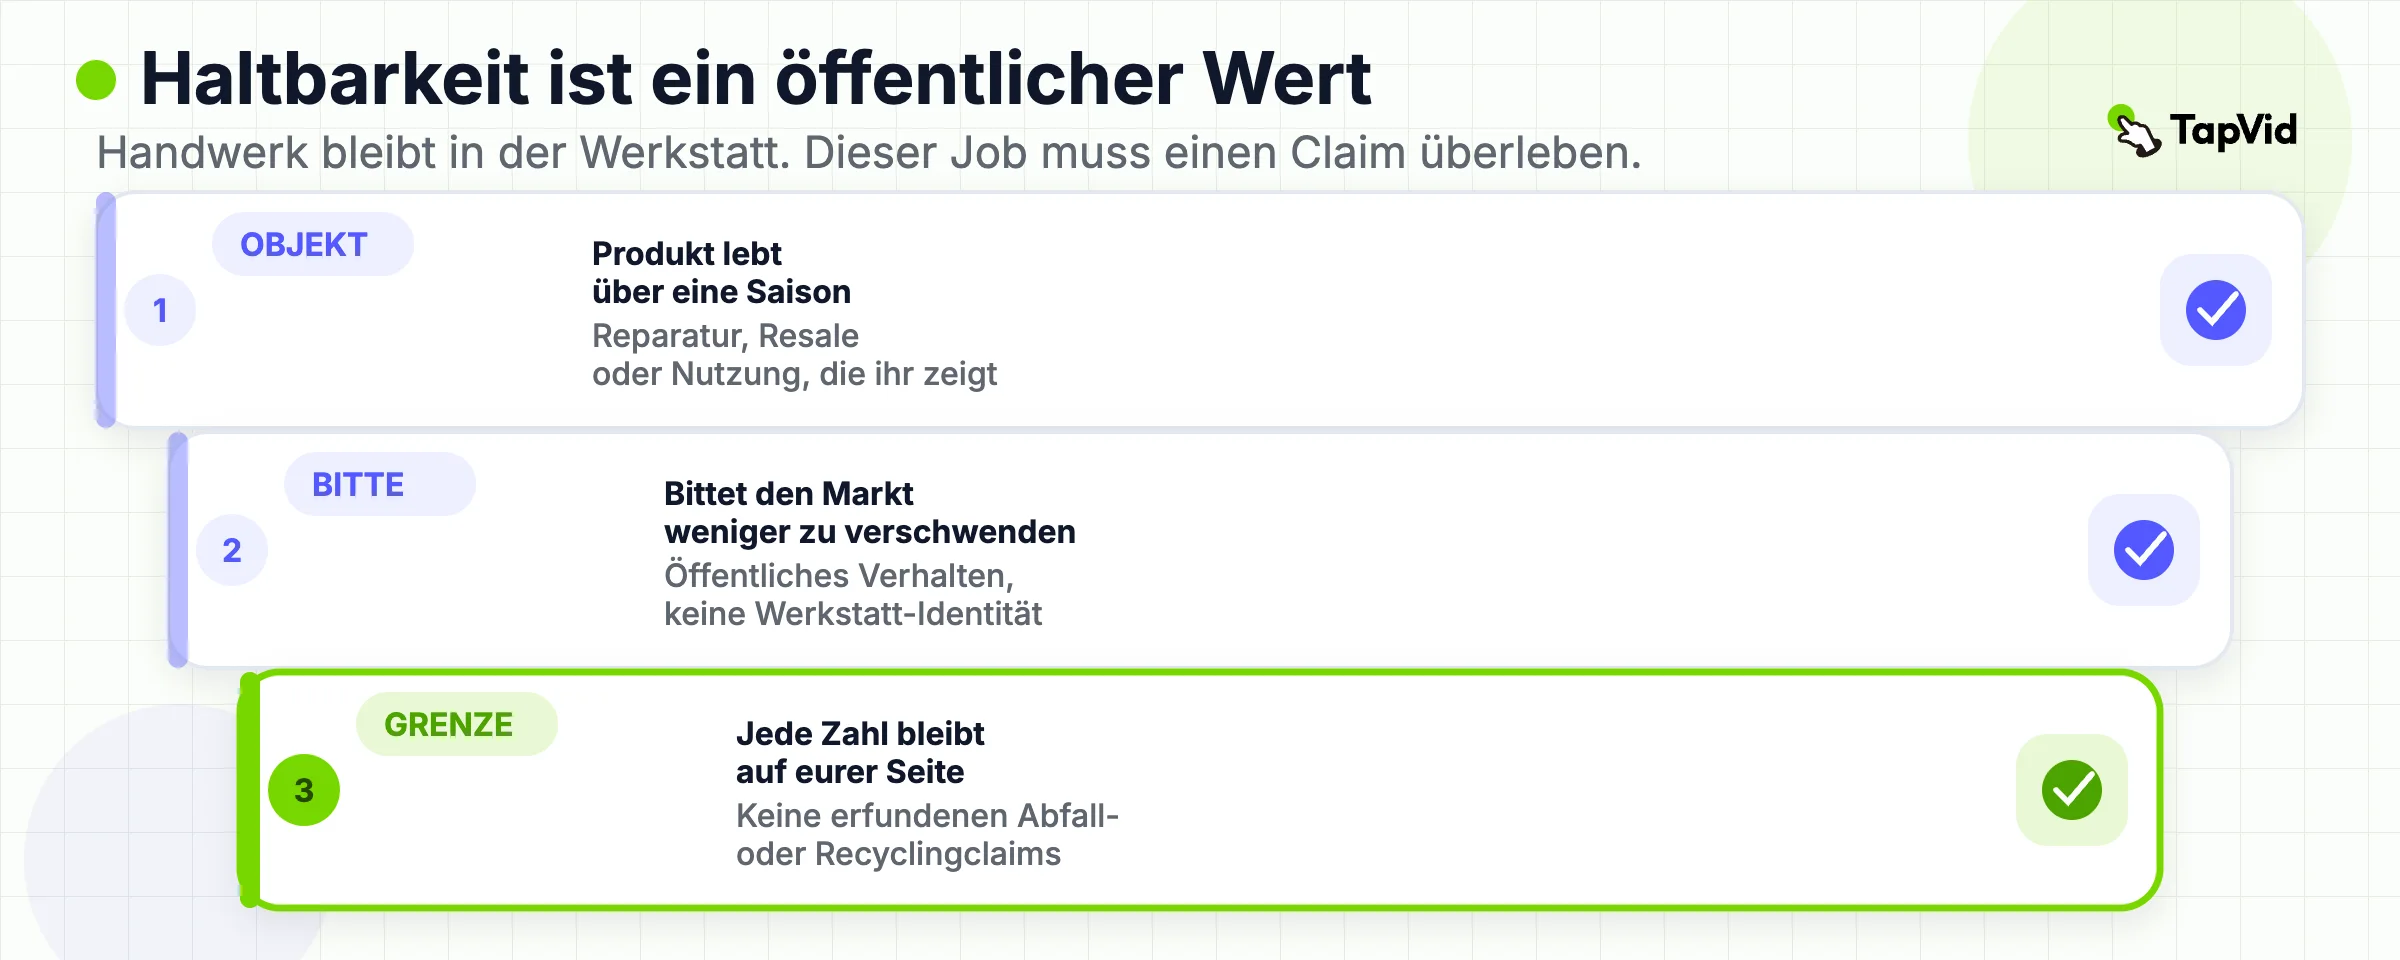This screenshot has height=960, width=2400.
Task: Toggle the green checkmark on the GRENZE card
Action: 2072,790
